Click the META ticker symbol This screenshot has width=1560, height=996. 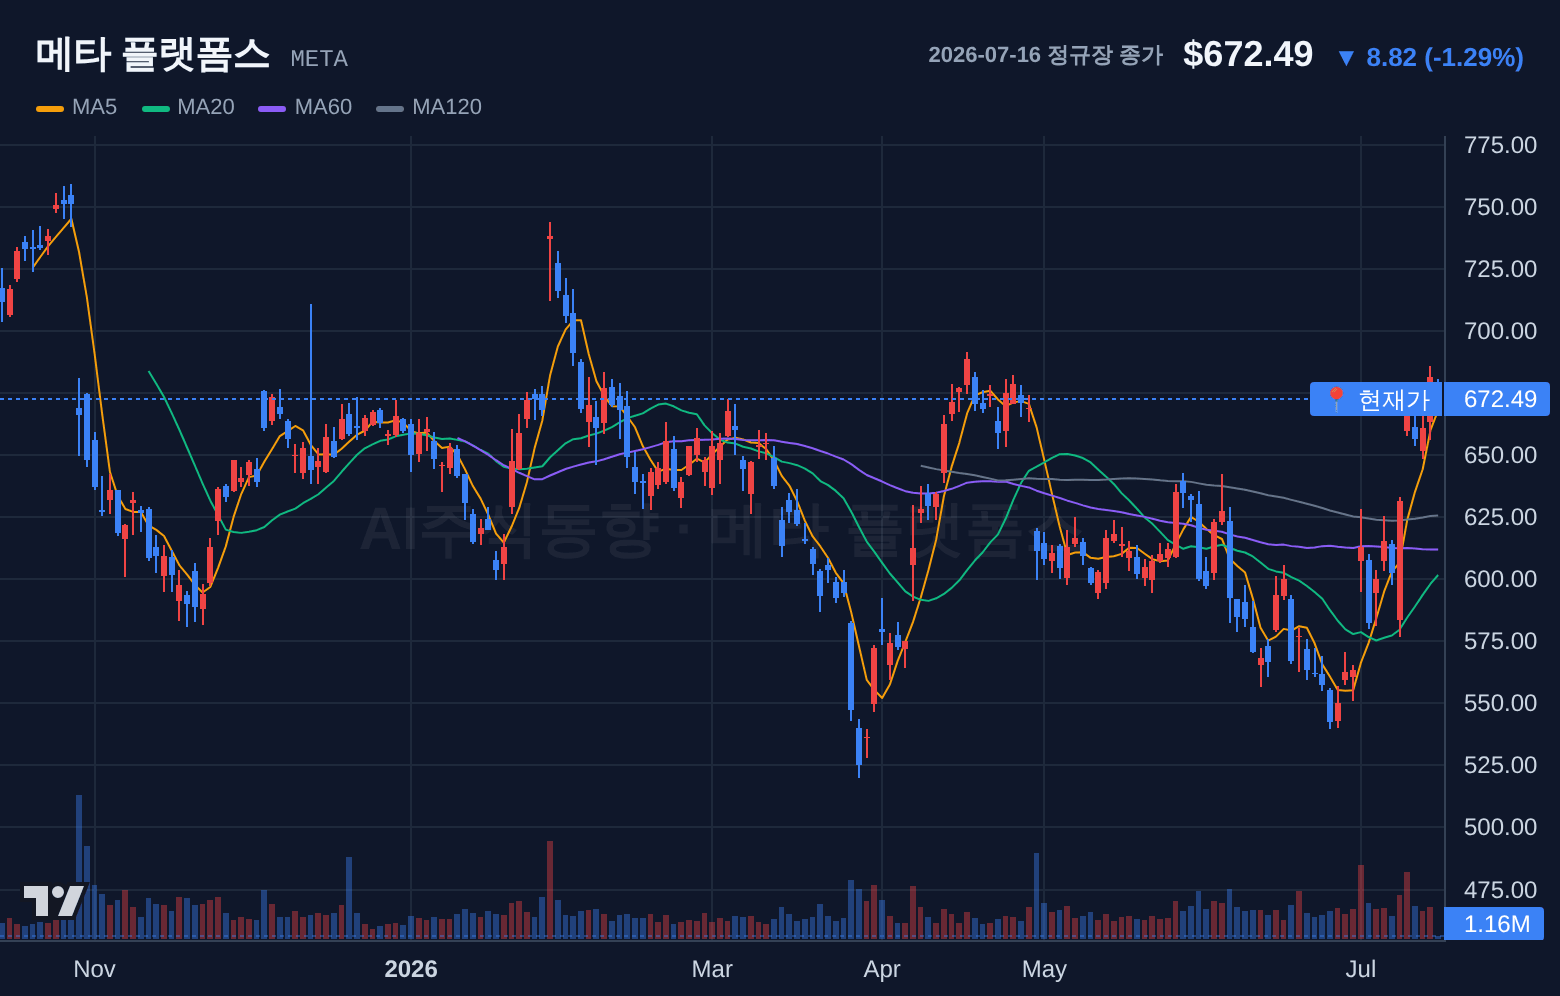[x=319, y=59]
